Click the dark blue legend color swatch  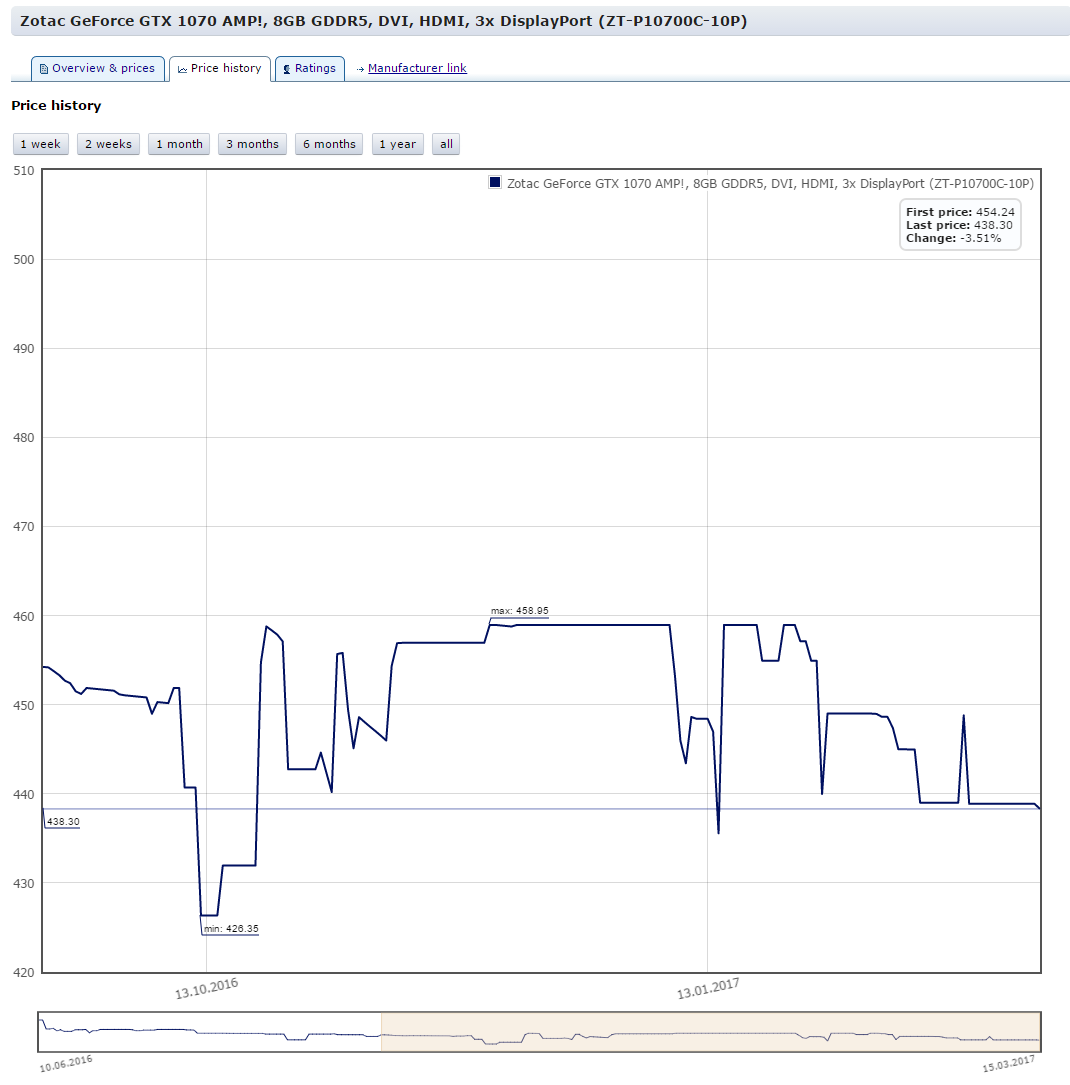pos(495,183)
